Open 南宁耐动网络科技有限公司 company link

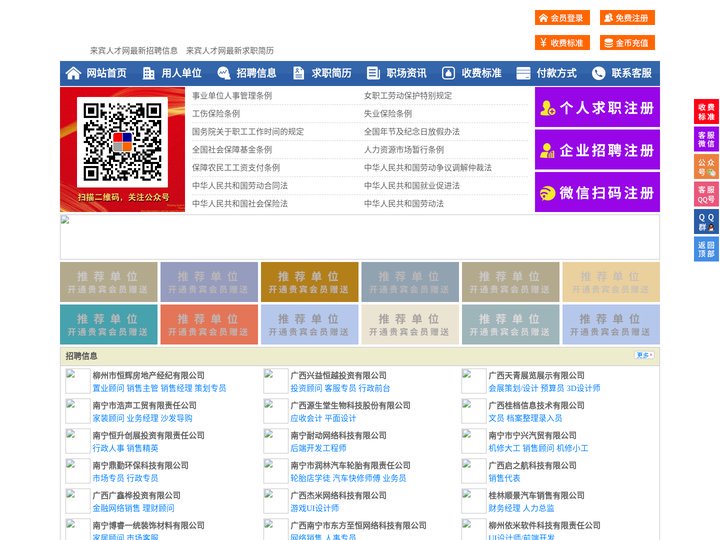(x=338, y=435)
